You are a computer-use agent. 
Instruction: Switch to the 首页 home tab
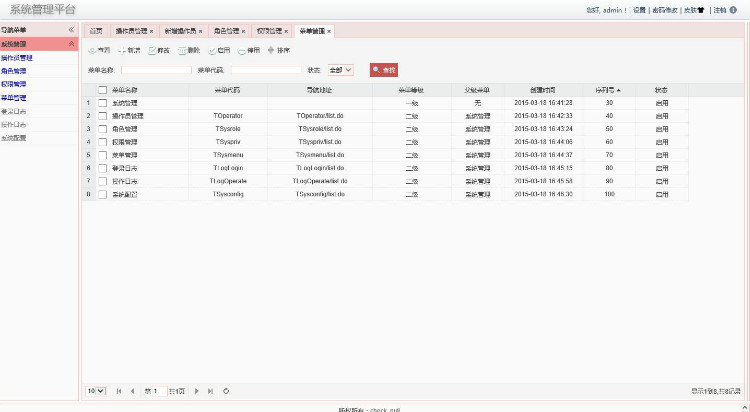96,31
